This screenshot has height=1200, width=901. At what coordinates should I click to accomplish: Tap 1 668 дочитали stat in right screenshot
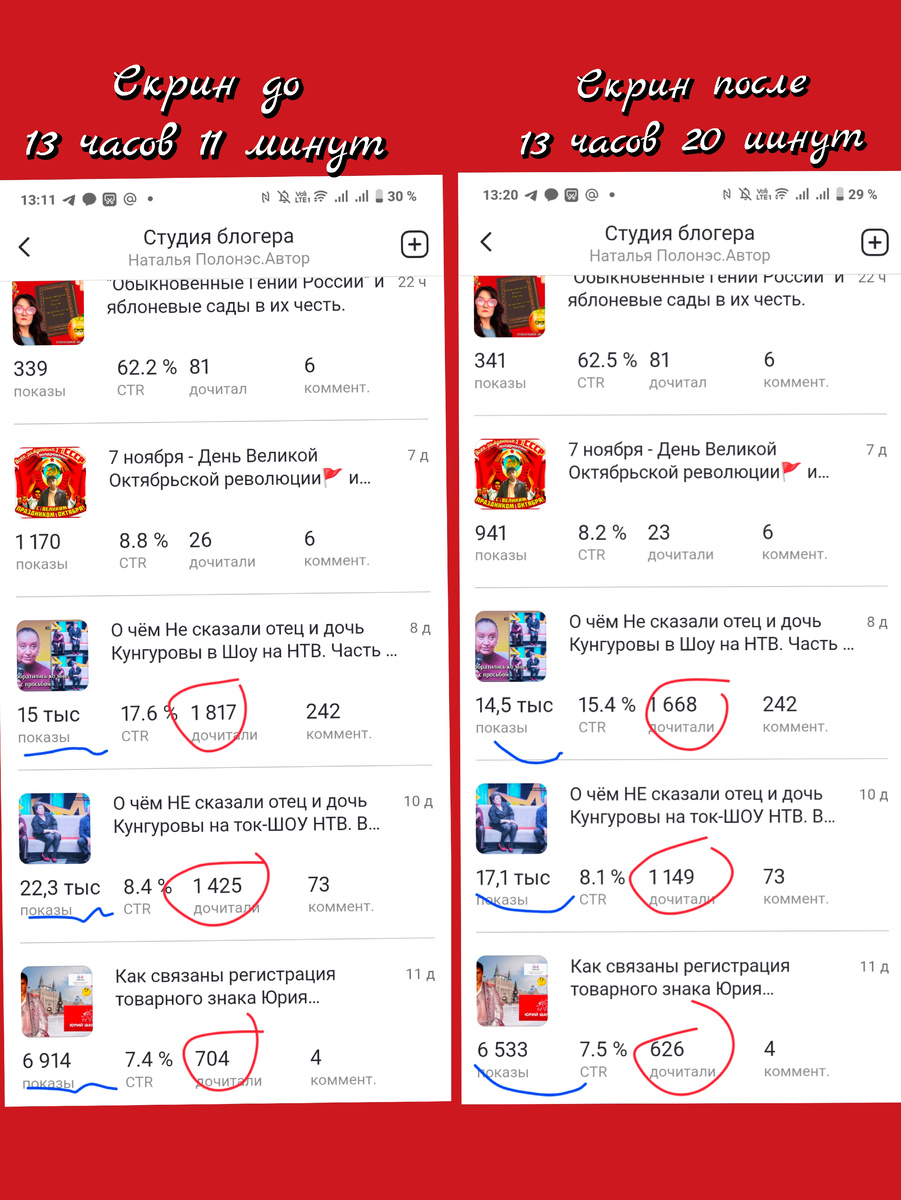click(x=680, y=714)
